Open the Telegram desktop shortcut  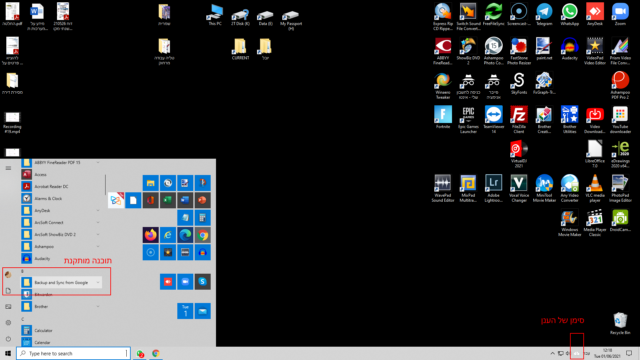coord(544,14)
